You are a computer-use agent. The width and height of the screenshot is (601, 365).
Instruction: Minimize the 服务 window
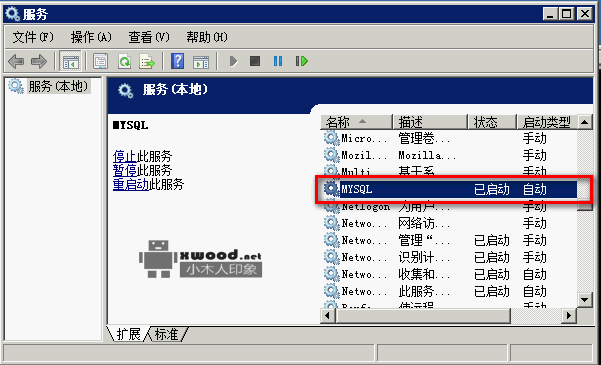pyautogui.click(x=550, y=14)
